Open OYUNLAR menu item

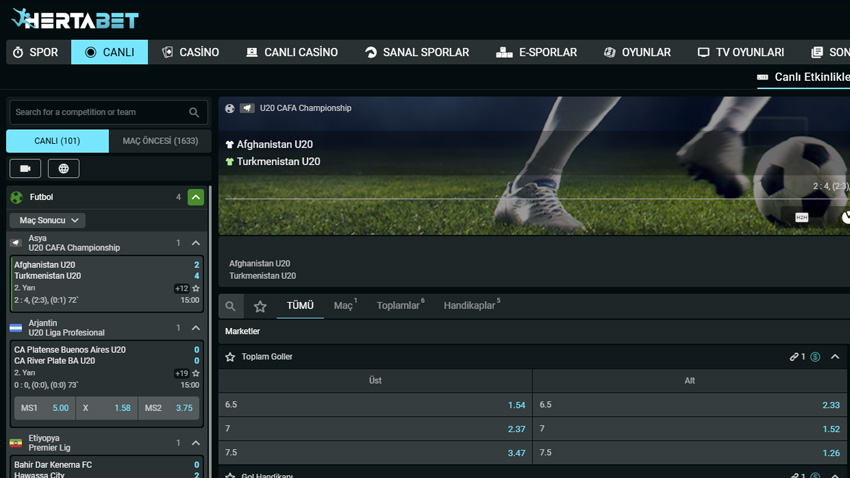(637, 52)
